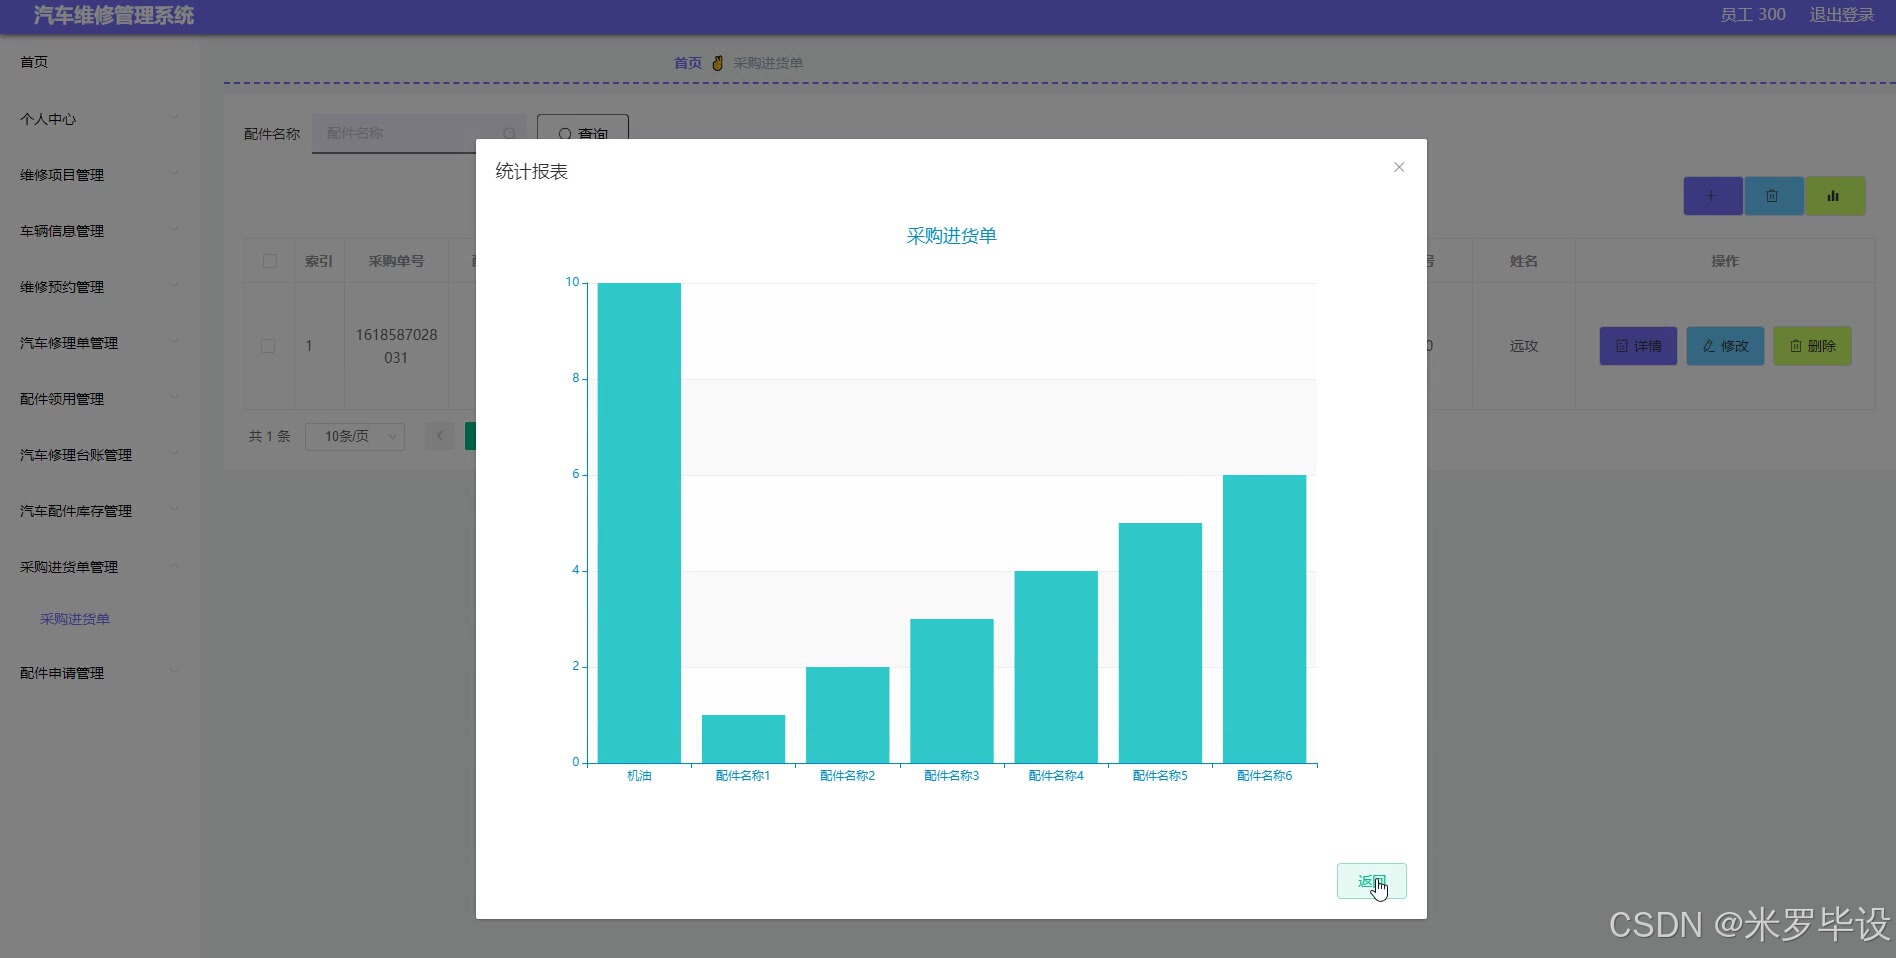Expand 个人中心 sidebar menu
1896x958 pixels.
coord(100,119)
